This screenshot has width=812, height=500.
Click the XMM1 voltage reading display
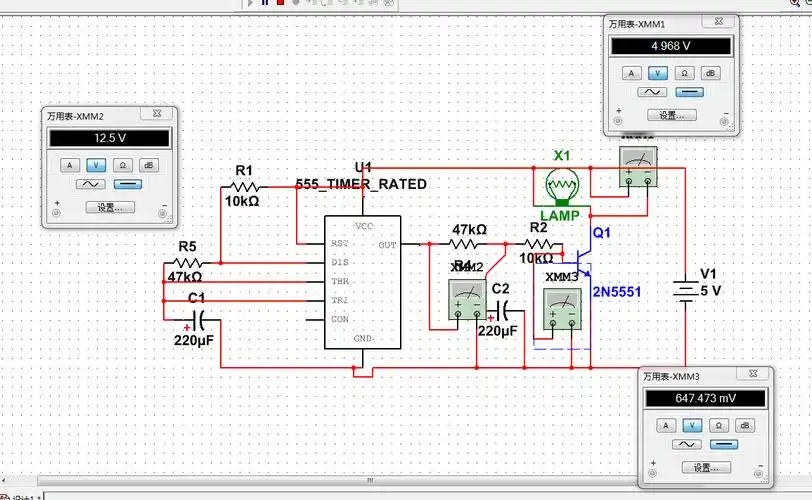click(x=670, y=46)
